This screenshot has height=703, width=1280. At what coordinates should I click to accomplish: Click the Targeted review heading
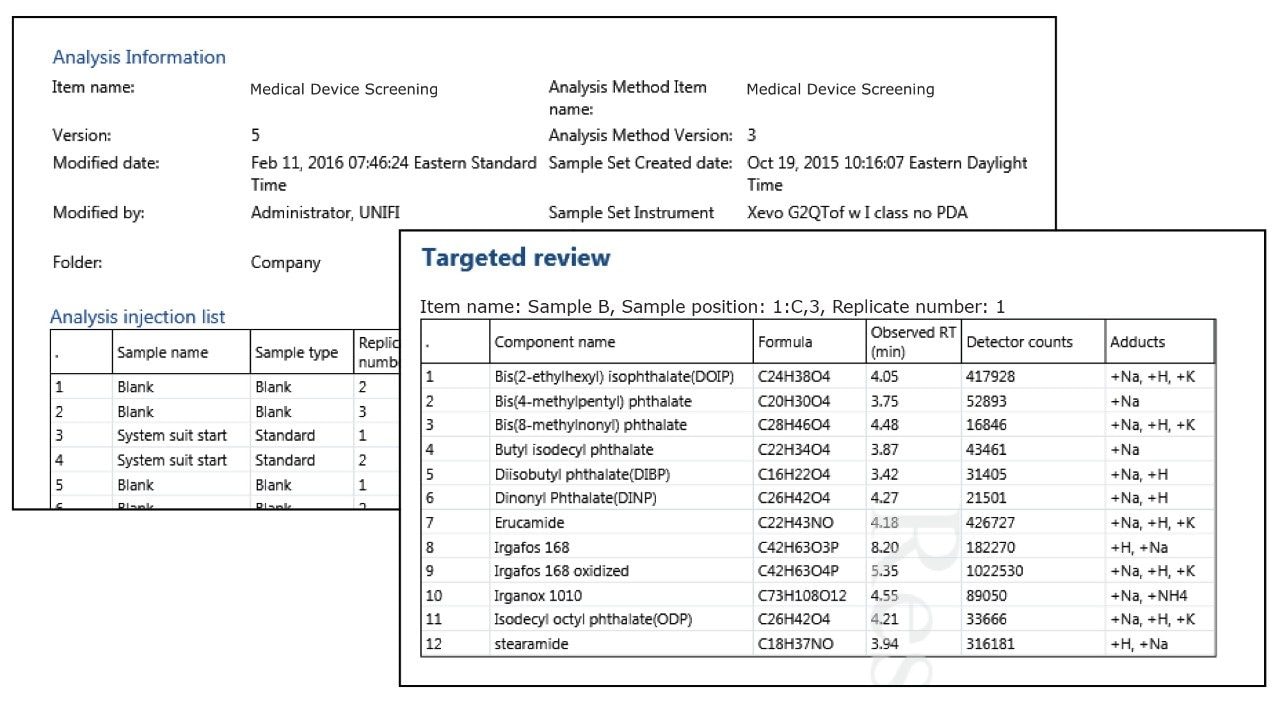click(x=516, y=257)
